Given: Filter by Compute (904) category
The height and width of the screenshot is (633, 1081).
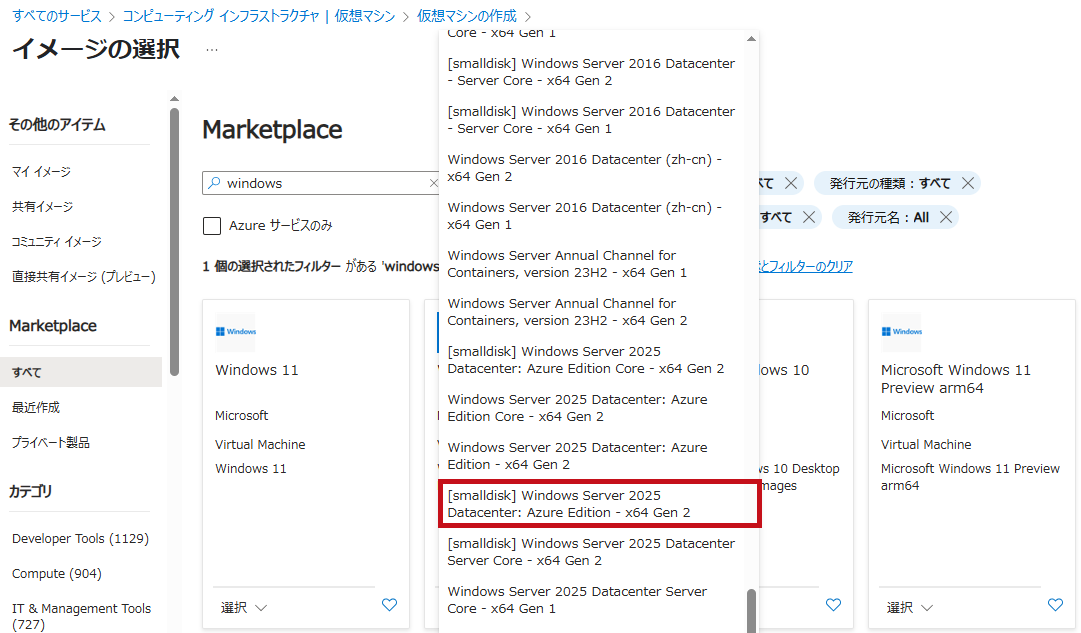Looking at the screenshot, I should point(57,574).
